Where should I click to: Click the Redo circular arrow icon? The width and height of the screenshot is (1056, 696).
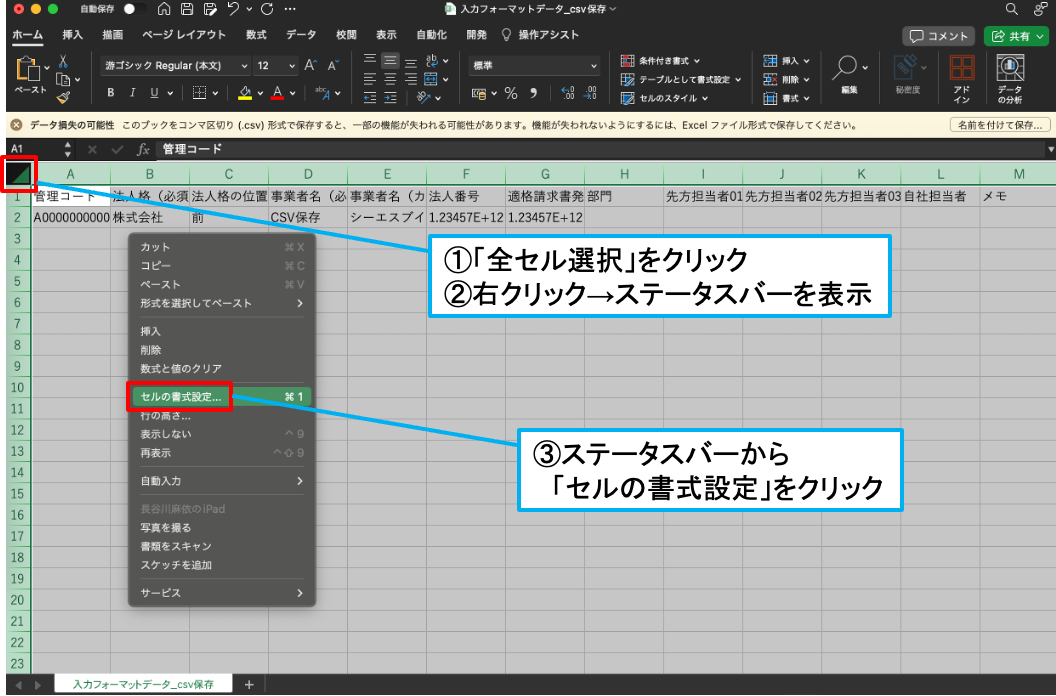point(267,9)
